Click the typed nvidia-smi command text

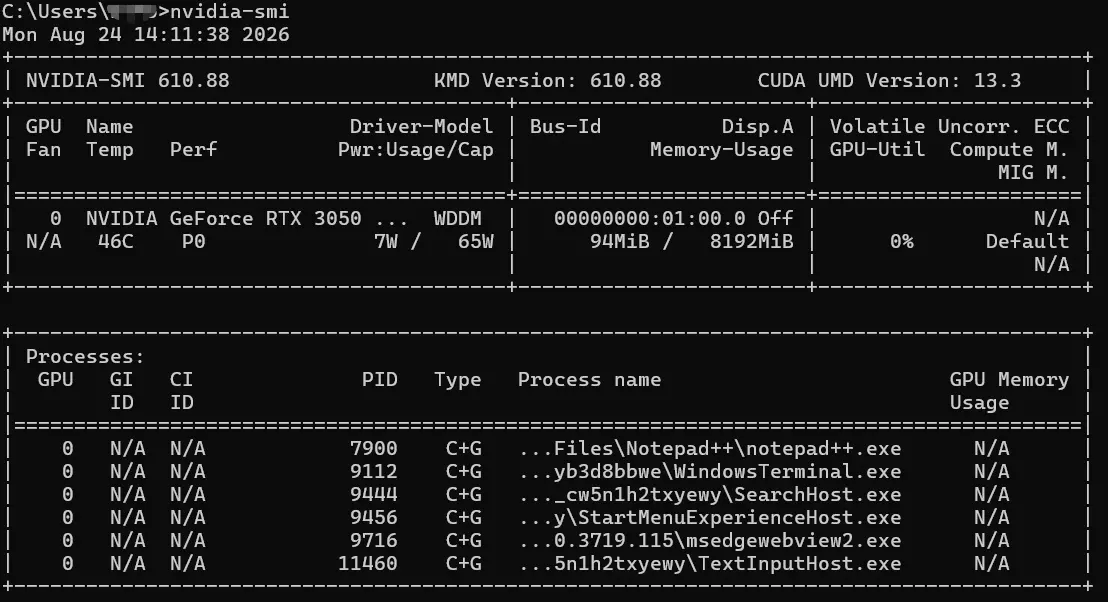(x=230, y=11)
